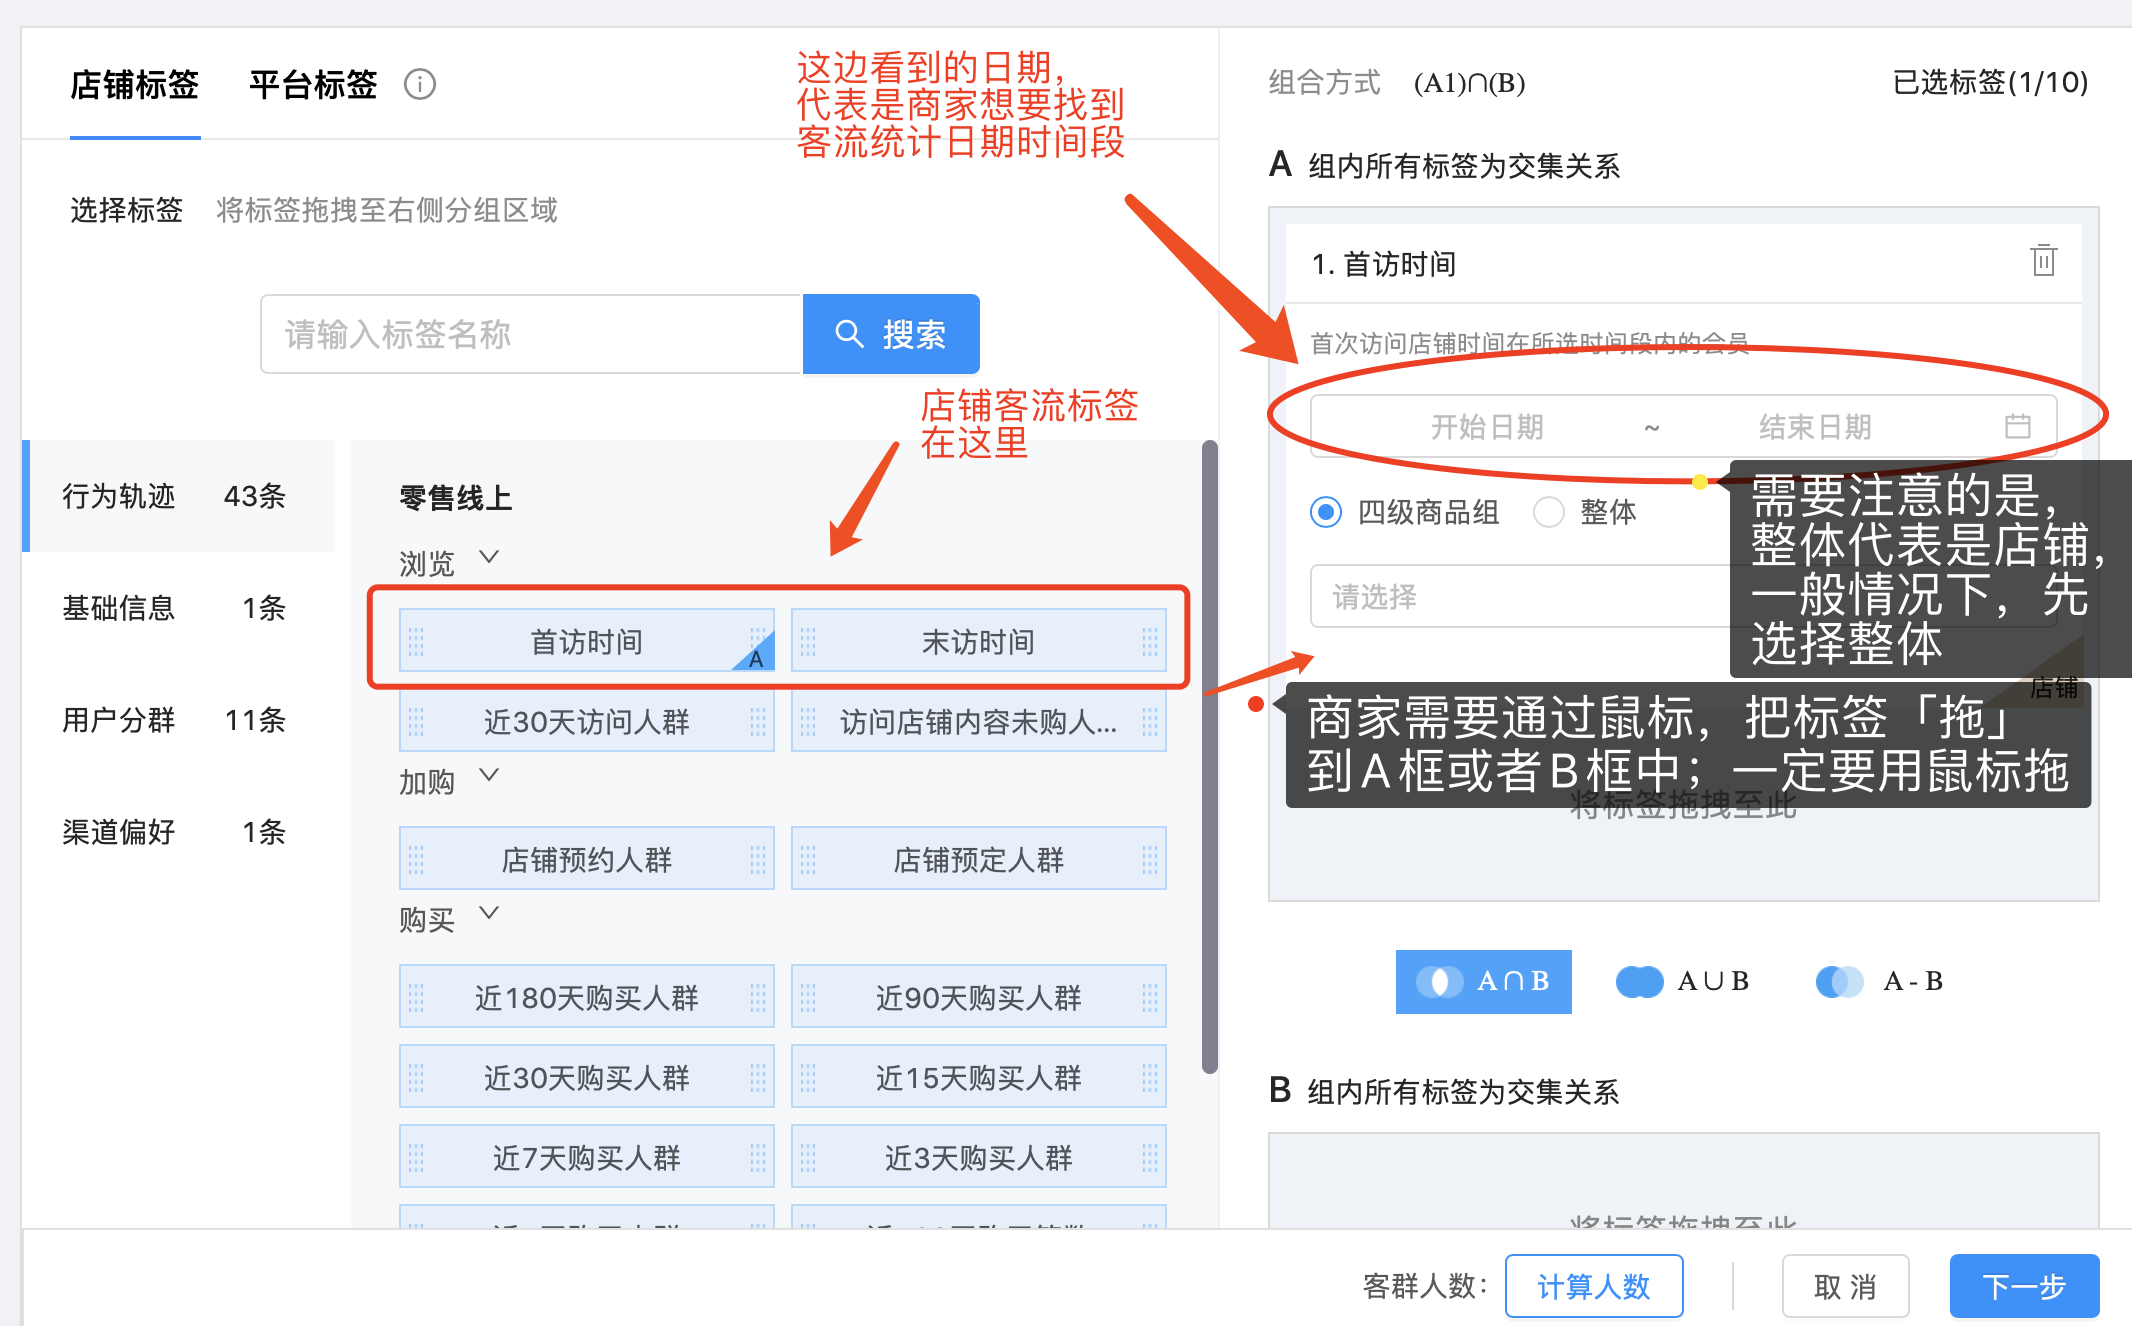Click the 计算人数 button
The image size is (2132, 1326).
point(1593,1286)
